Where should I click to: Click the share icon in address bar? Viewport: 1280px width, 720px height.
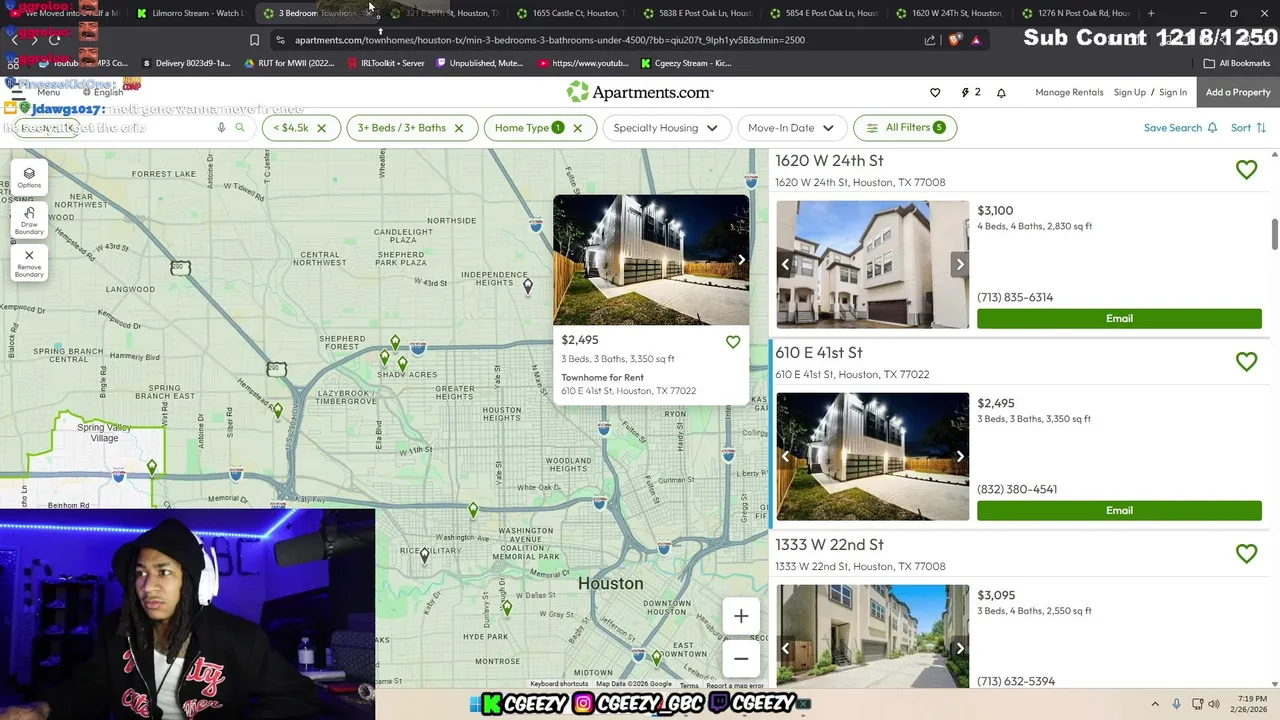(930, 40)
